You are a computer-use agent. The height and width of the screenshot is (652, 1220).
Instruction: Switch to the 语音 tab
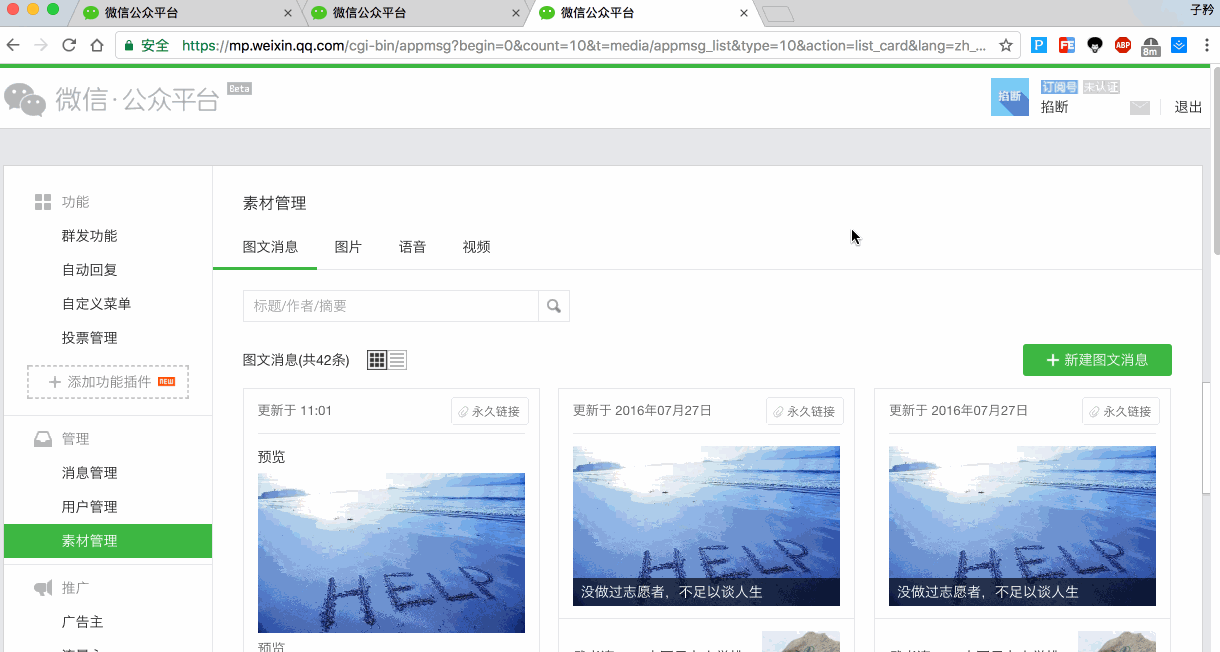tap(412, 247)
